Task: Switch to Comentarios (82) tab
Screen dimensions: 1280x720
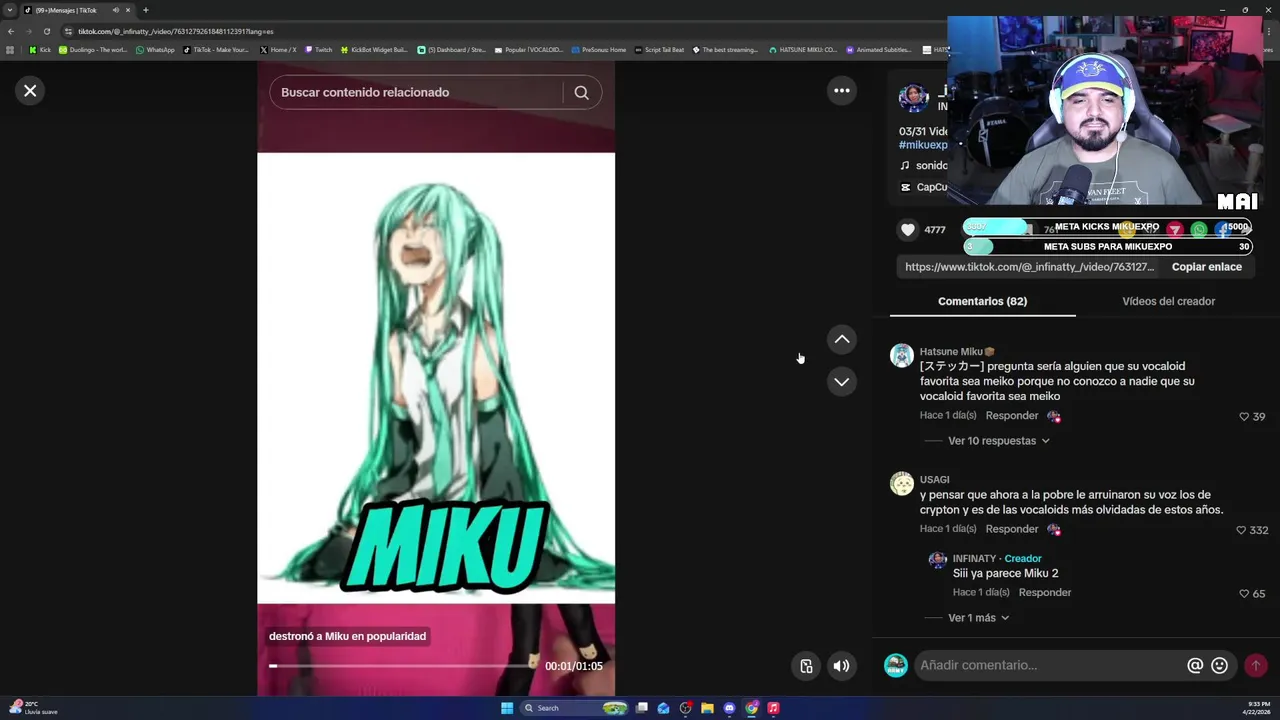Action: (982, 301)
